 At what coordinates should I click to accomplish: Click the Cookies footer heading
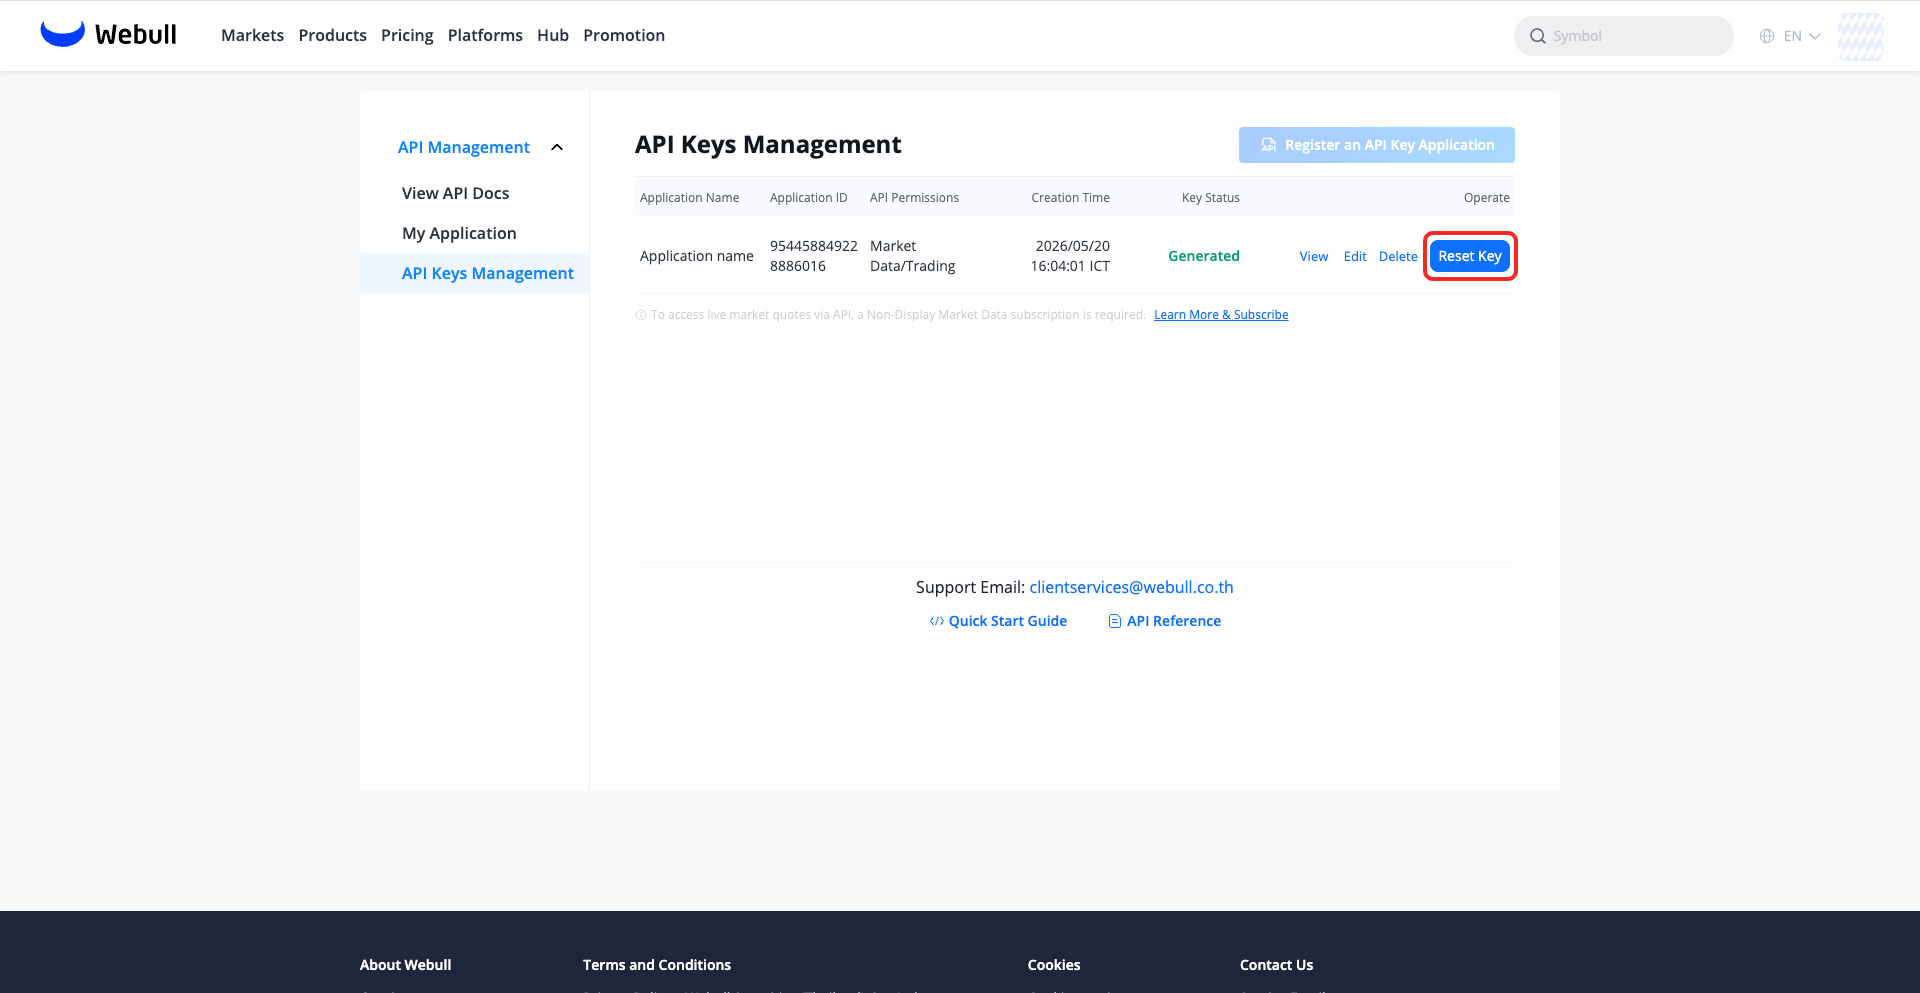click(x=1054, y=965)
